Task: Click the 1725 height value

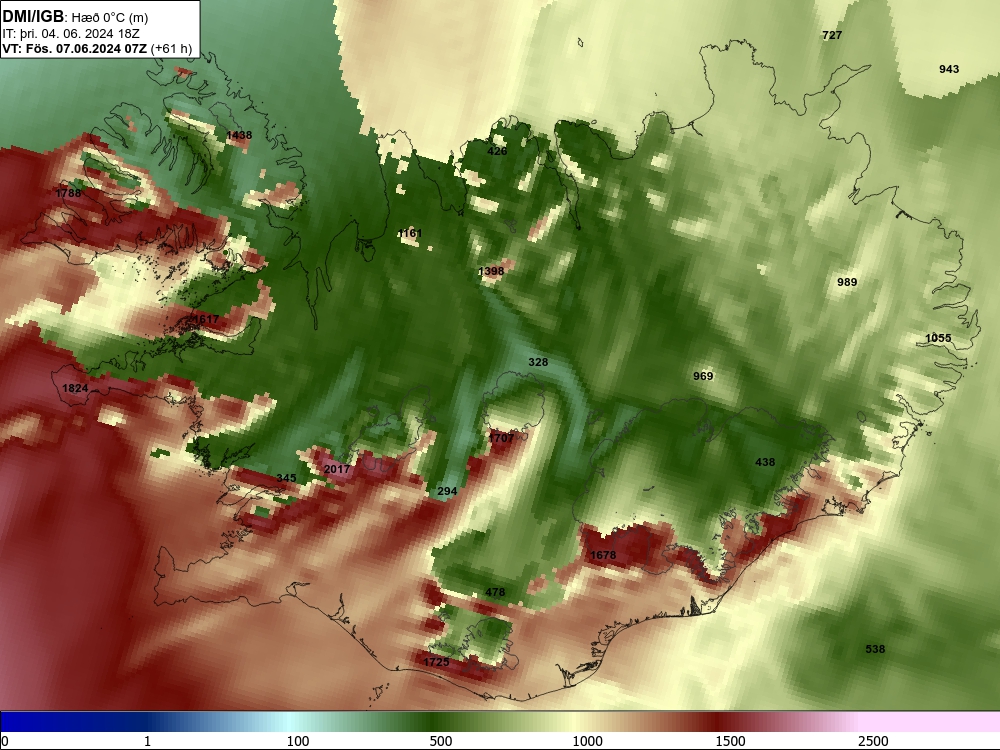Action: coord(437,663)
